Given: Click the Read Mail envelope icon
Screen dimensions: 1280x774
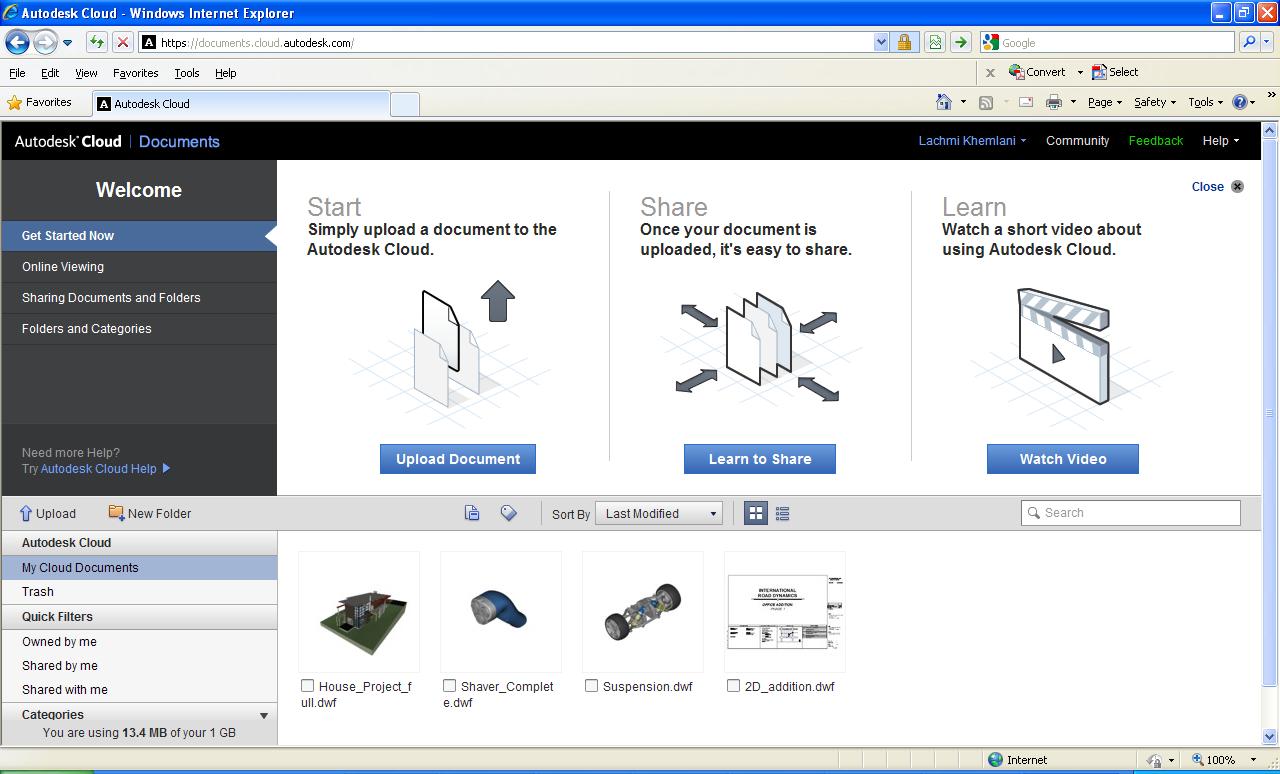Looking at the screenshot, I should pos(1026,102).
